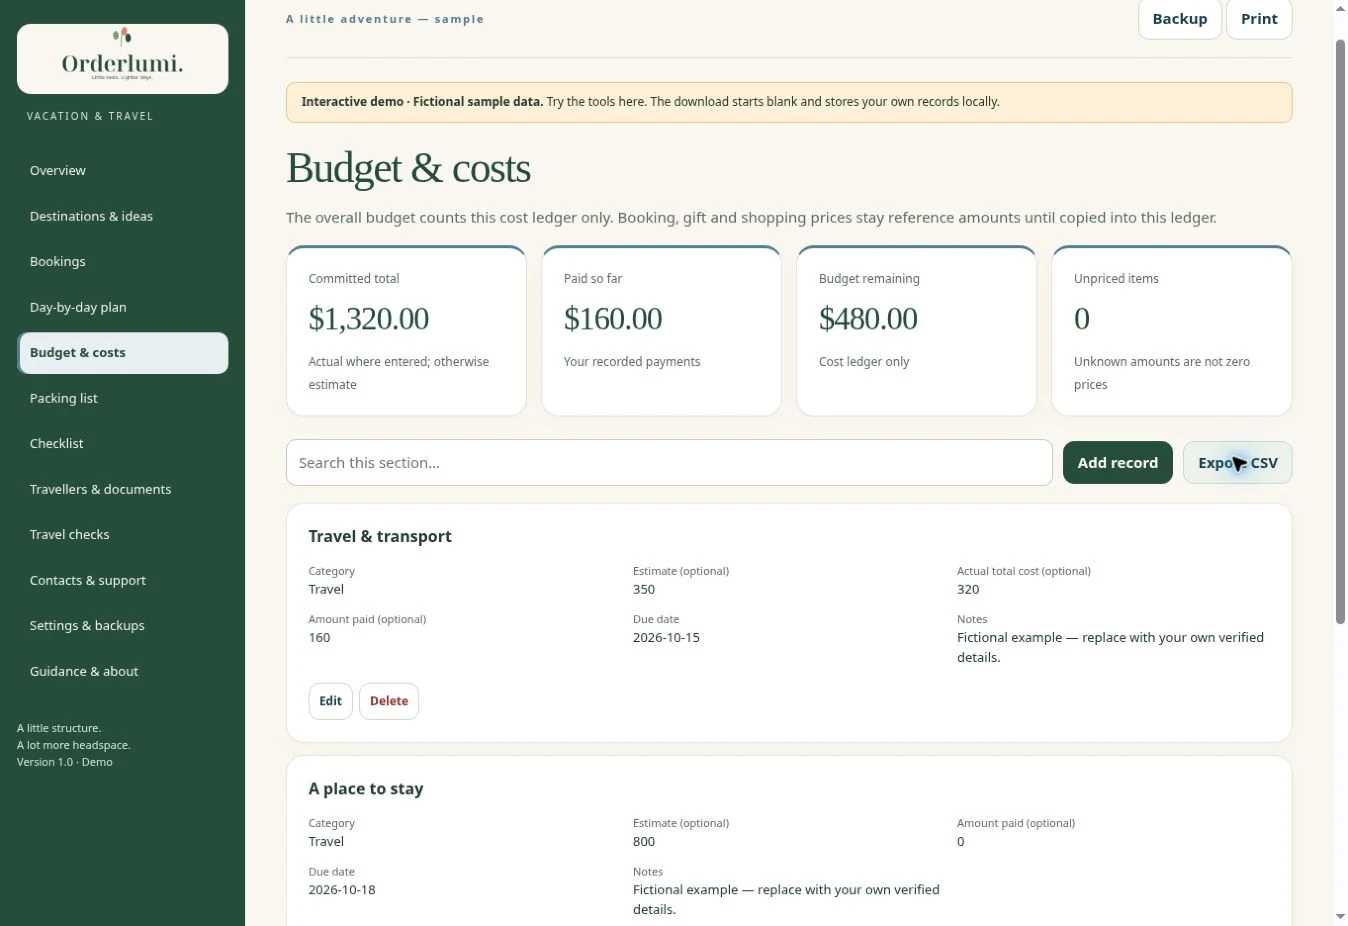Click the A place to stay heading

coord(366,789)
